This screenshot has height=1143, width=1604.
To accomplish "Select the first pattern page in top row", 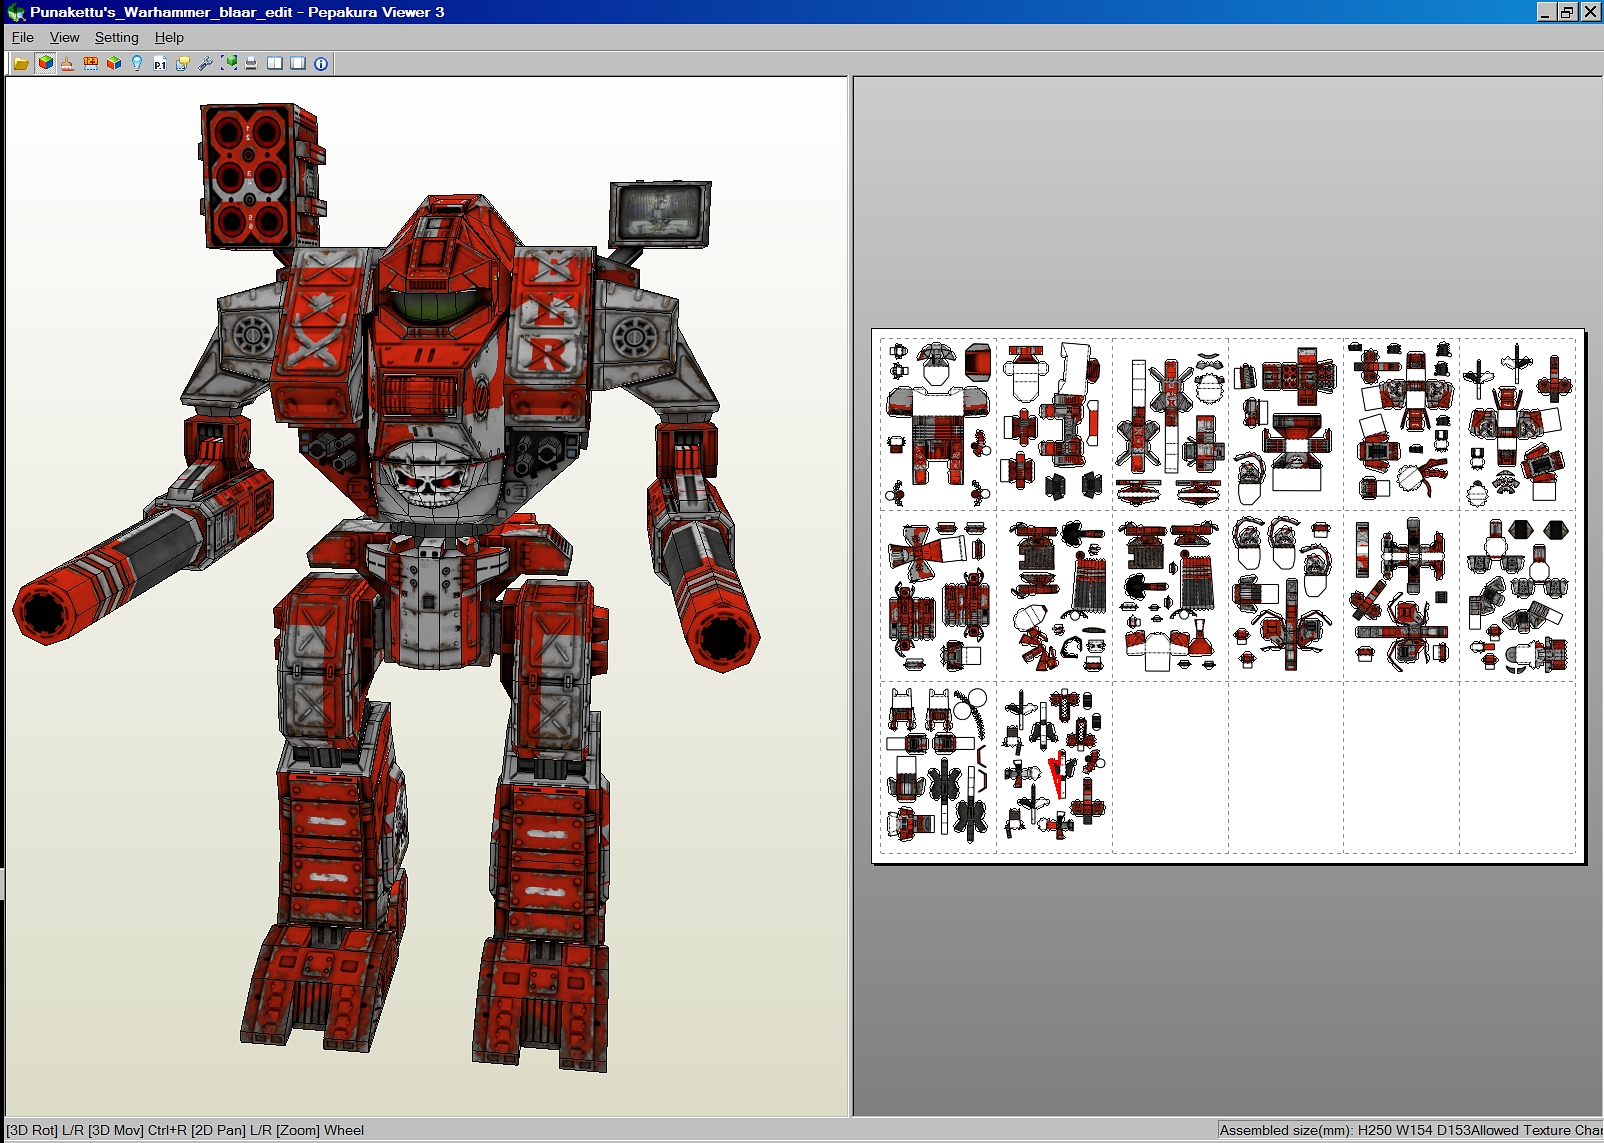I will 938,424.
